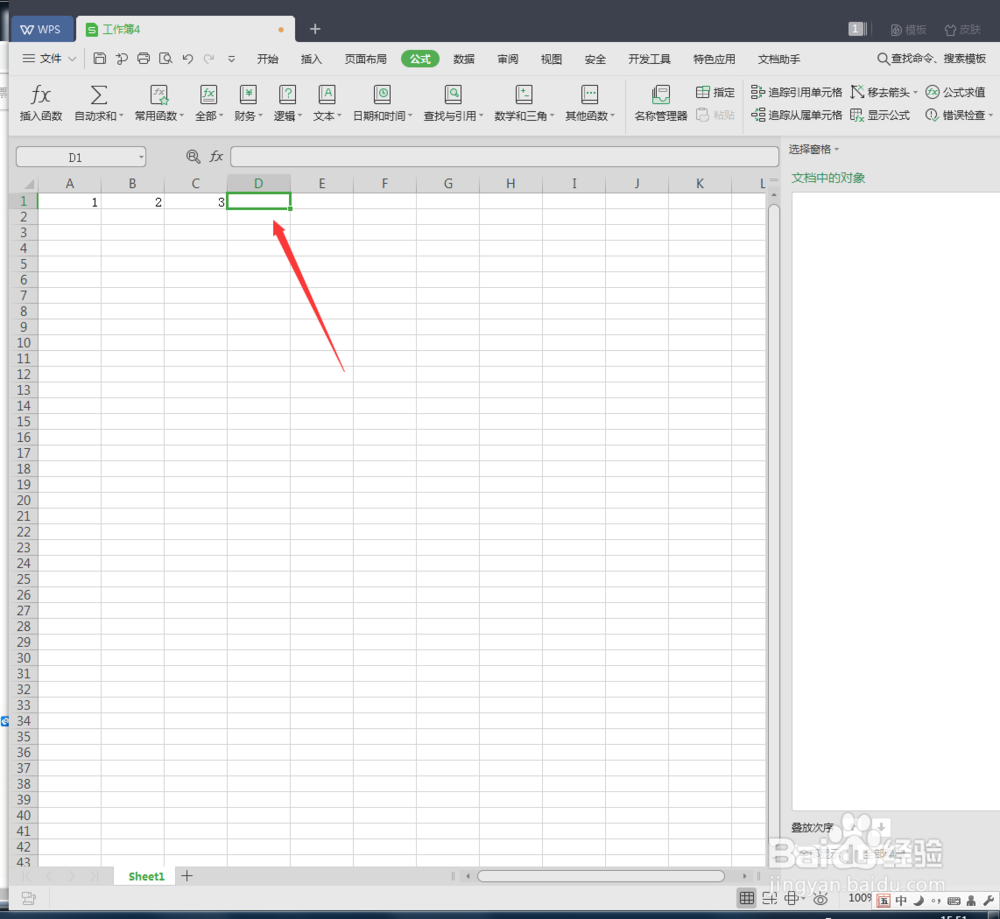Click the Print icon in quick toolbar
Viewport: 1000px width, 919px height.
point(143,59)
